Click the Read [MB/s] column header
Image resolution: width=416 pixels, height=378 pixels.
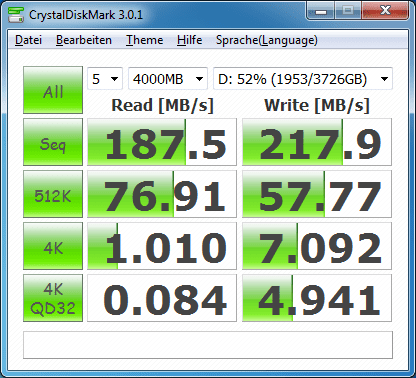click(162, 105)
